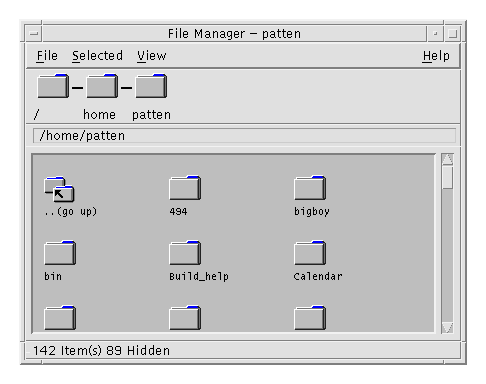Open the Help menu
This screenshot has width=486, height=384.
436,56
